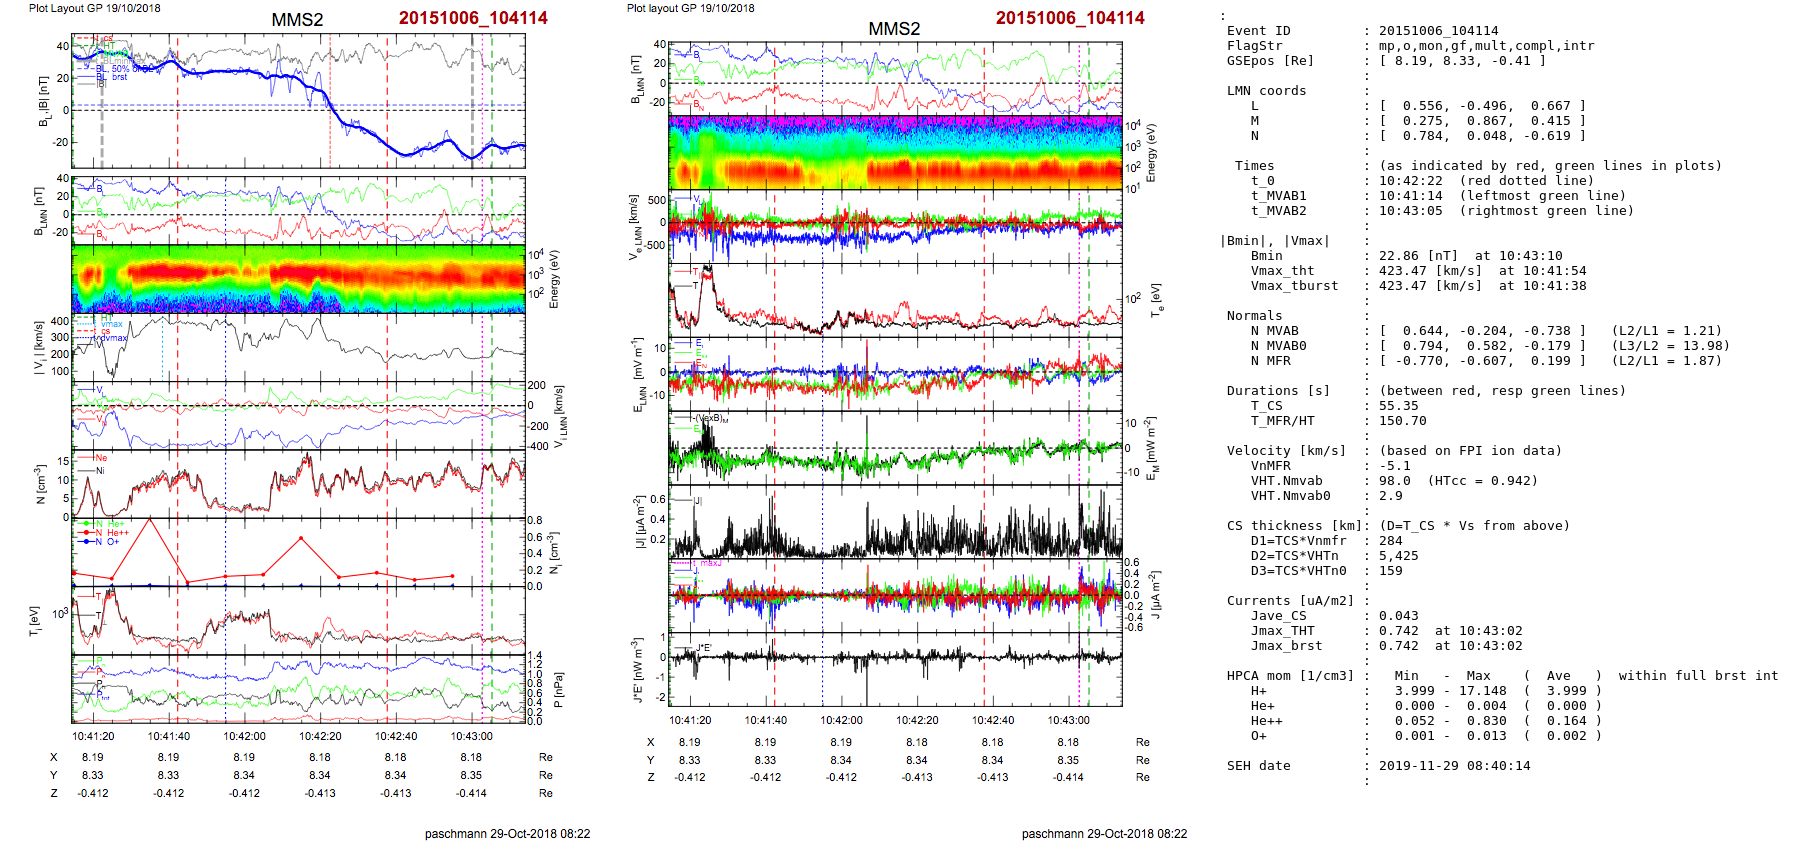Click the MMS2 title above the left plot
Screen dimensions: 1804x841
[x=297, y=20]
